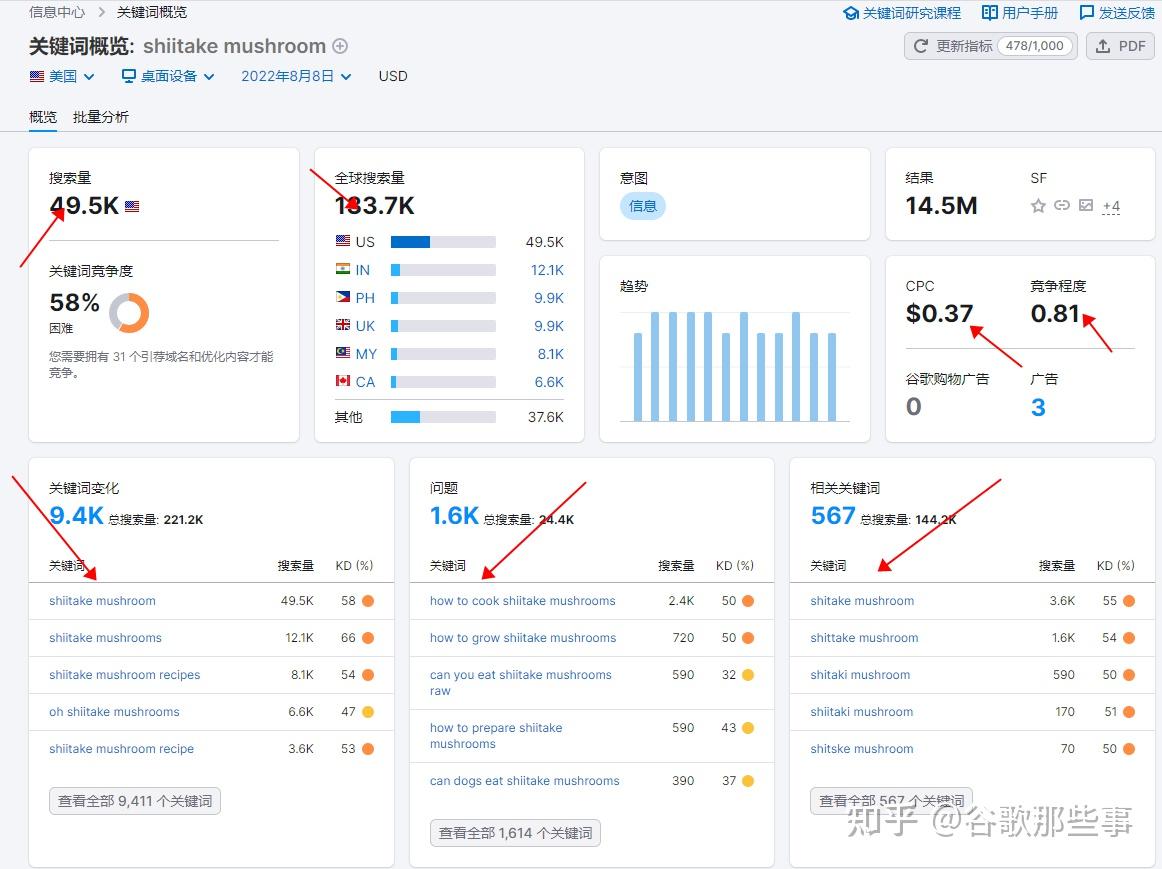This screenshot has height=869, width=1162.
Task: Click the +4 more SERP features indicator
Action: tap(1111, 206)
